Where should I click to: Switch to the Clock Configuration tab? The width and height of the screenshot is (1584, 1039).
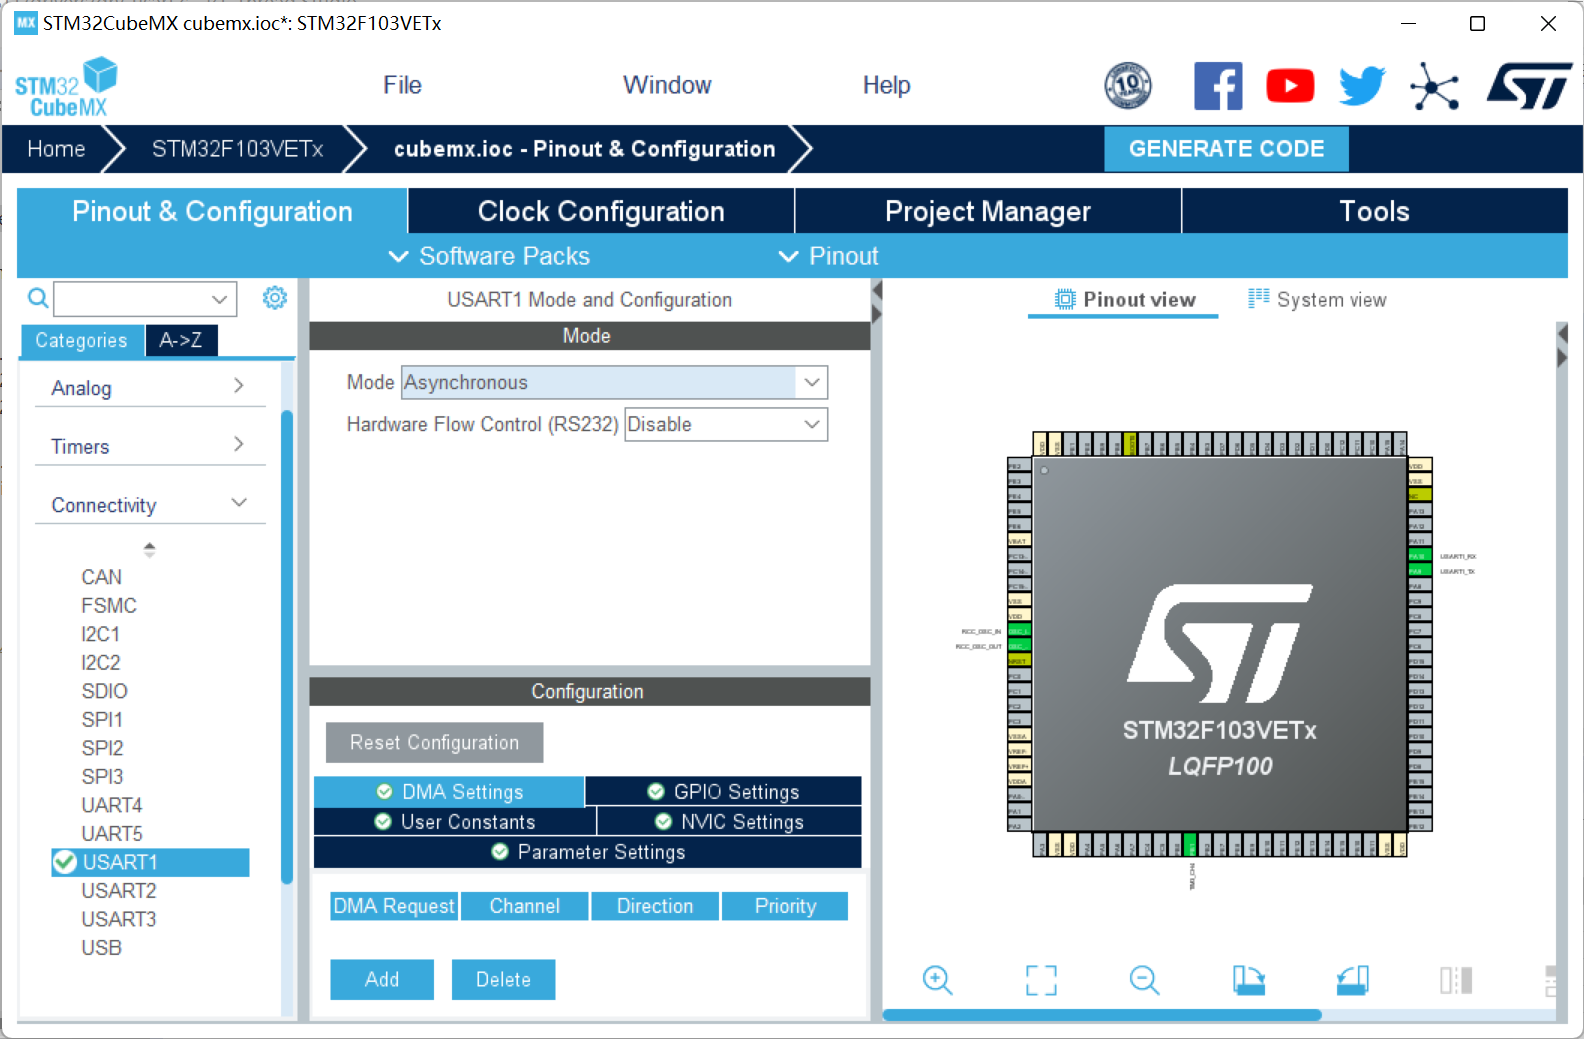[x=601, y=211]
